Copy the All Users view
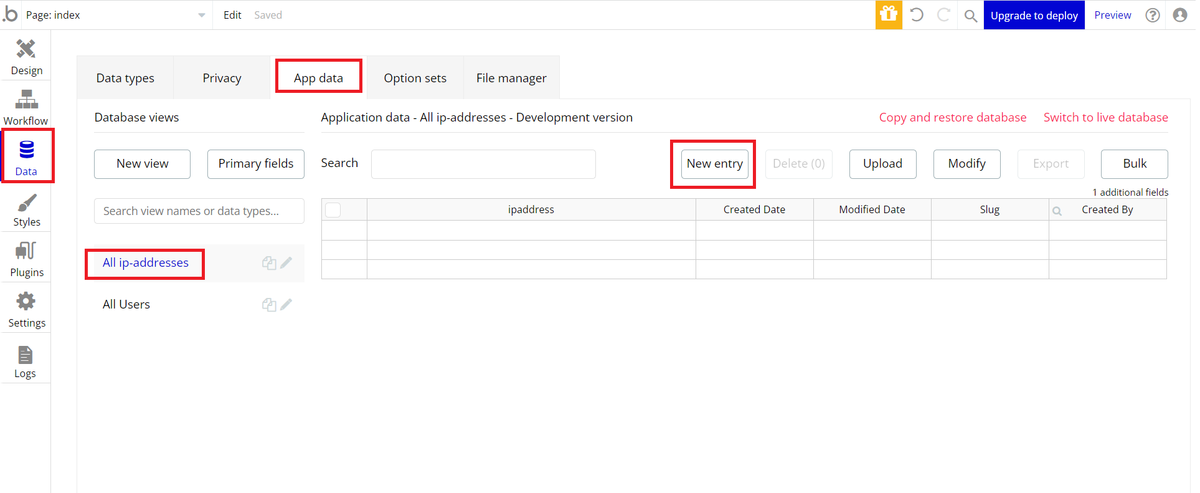This screenshot has width=1200, height=493. [269, 305]
